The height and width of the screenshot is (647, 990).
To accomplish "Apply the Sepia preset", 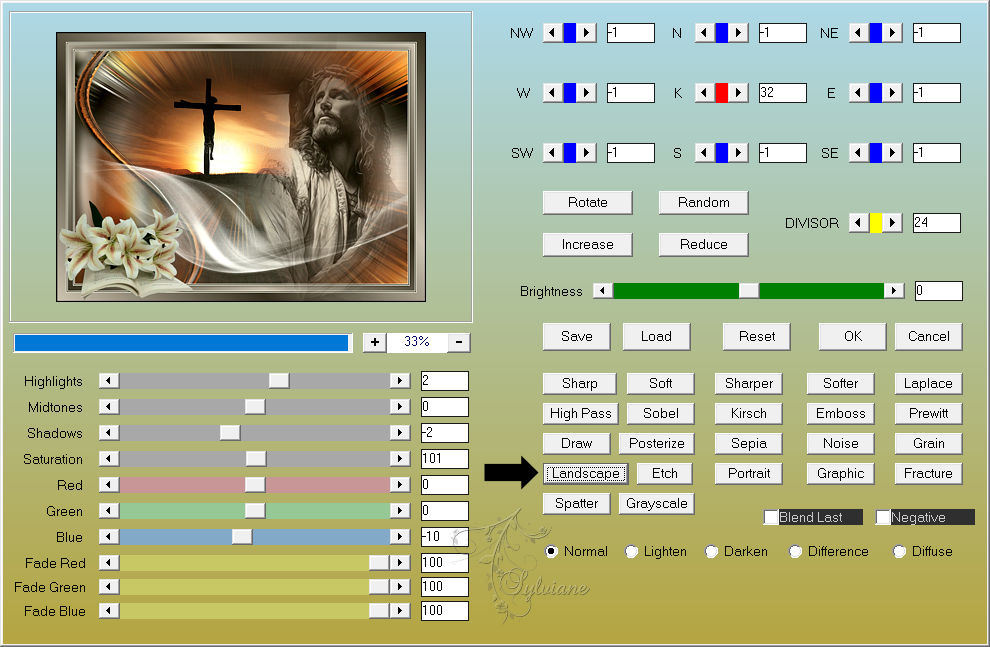I will pos(749,443).
